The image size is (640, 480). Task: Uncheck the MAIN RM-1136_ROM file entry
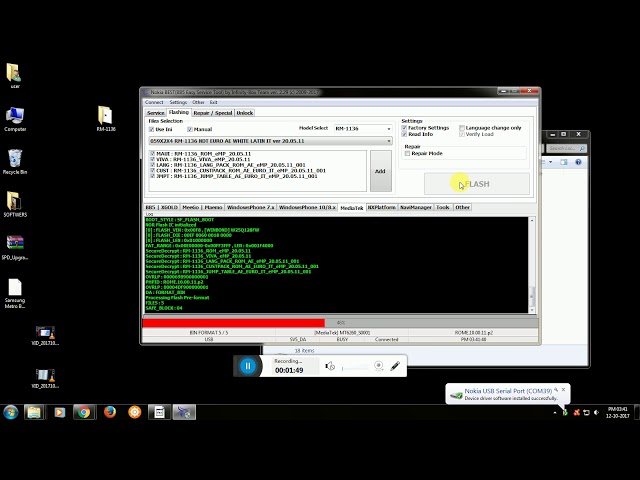pyautogui.click(x=152, y=154)
